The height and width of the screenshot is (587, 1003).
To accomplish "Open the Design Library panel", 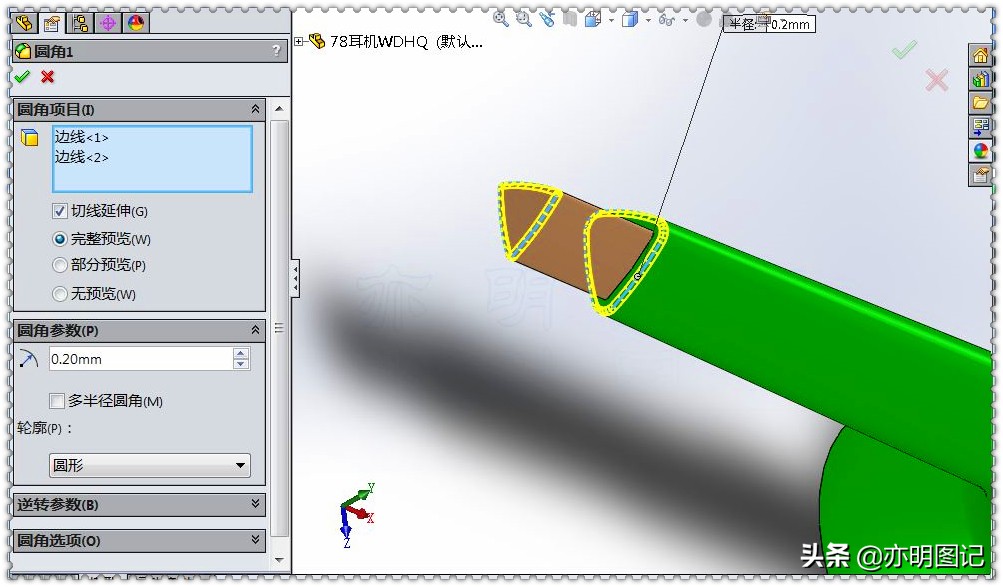I will 979,79.
